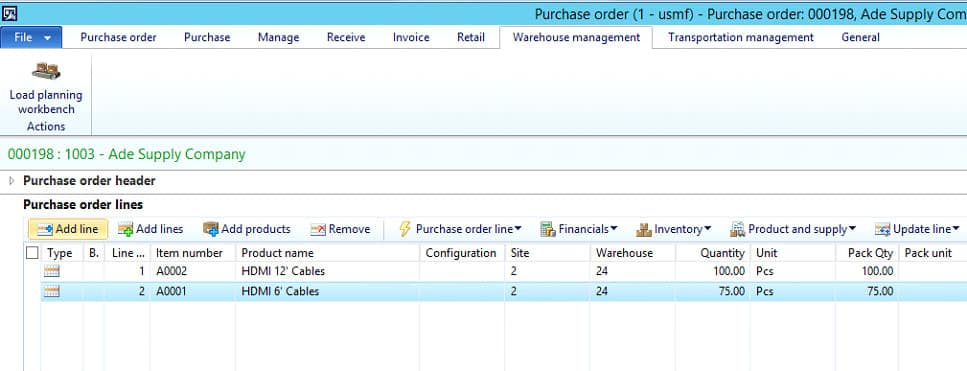Click Add products button
Viewport: 967px width, 371px height.
point(247,229)
